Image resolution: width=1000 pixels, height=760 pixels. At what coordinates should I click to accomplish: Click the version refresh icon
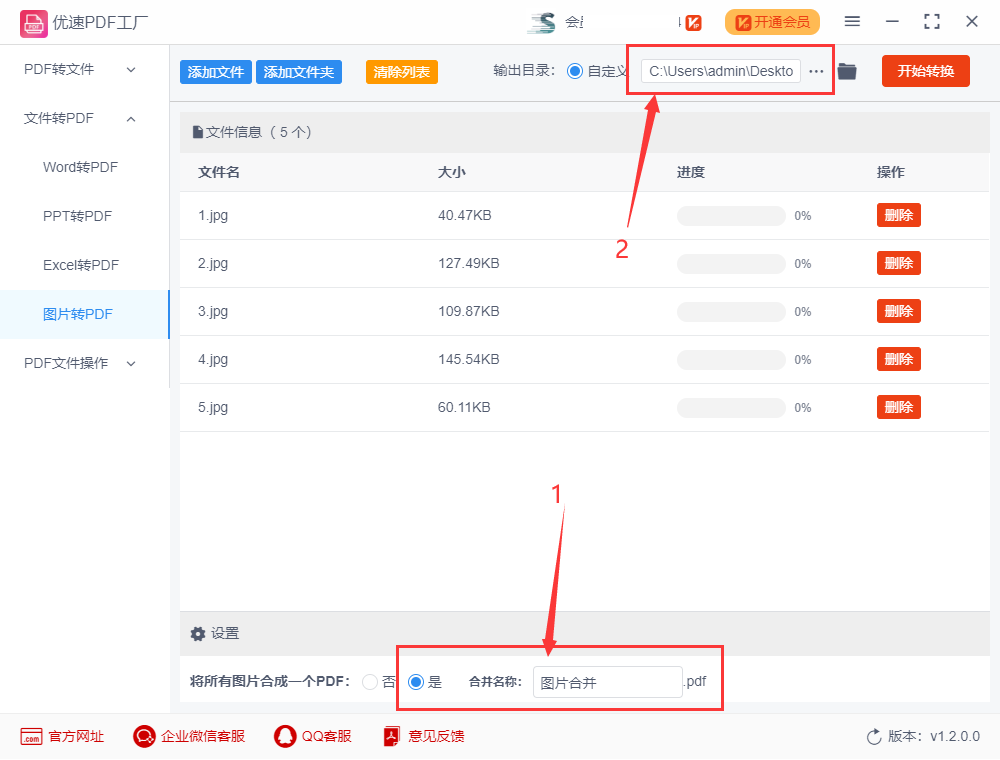[874, 737]
